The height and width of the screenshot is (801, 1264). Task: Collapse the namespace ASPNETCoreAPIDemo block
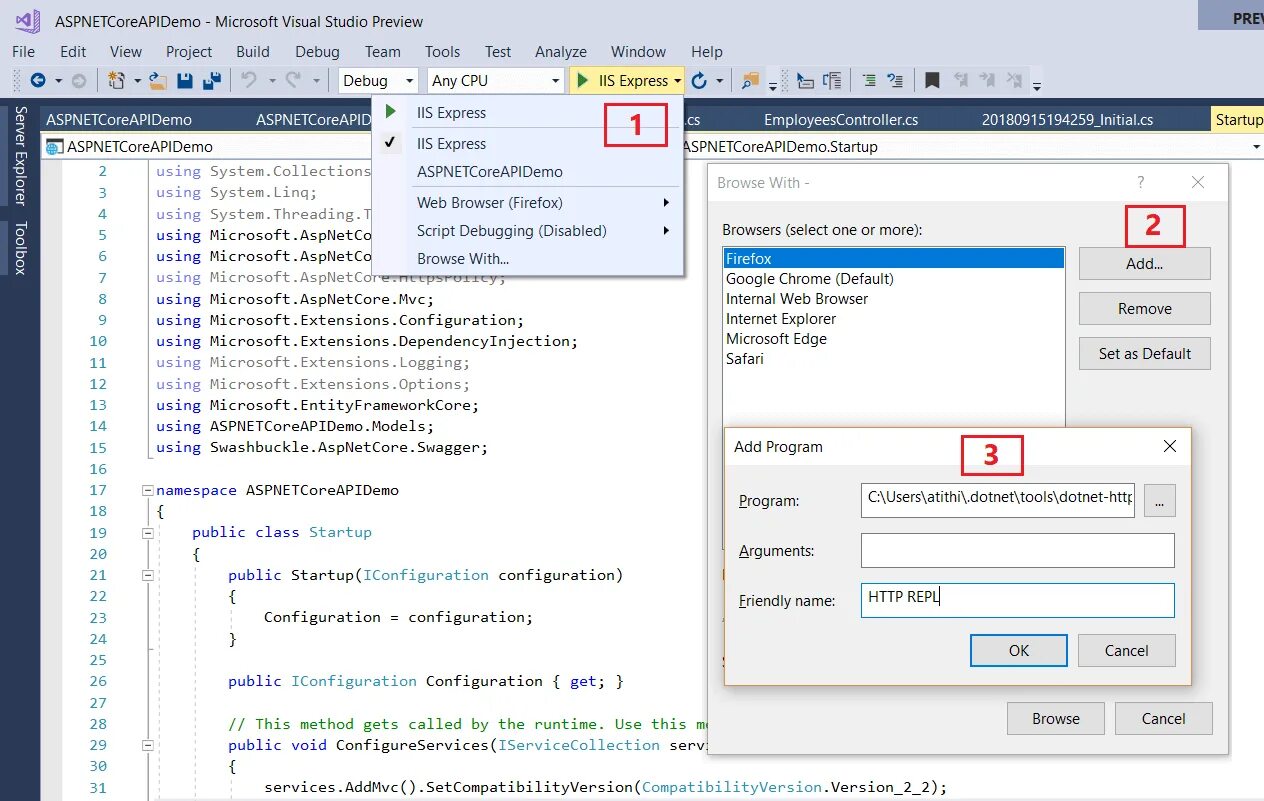pyautogui.click(x=148, y=490)
